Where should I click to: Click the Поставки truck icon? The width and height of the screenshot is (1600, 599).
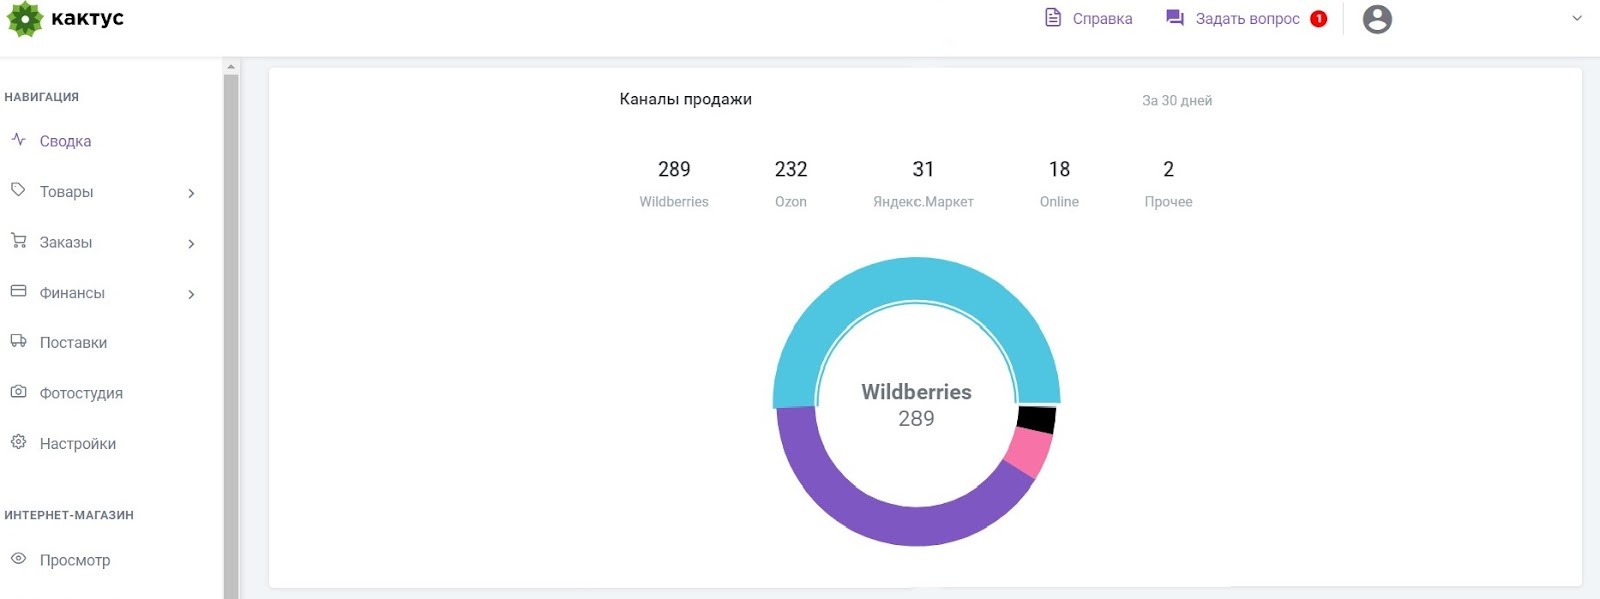[x=18, y=341]
